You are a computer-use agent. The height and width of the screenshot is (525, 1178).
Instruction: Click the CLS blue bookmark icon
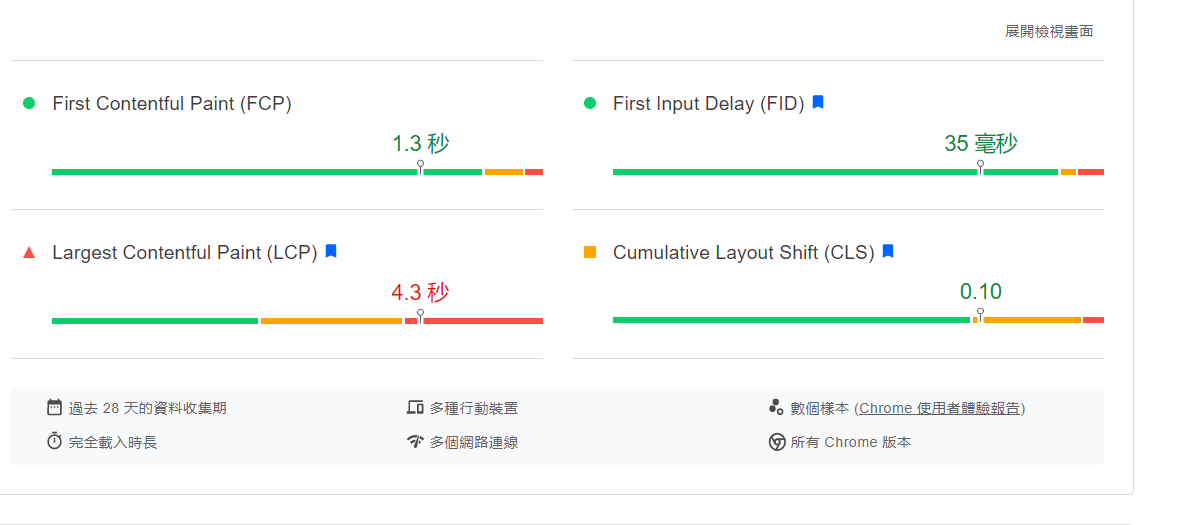tap(888, 252)
